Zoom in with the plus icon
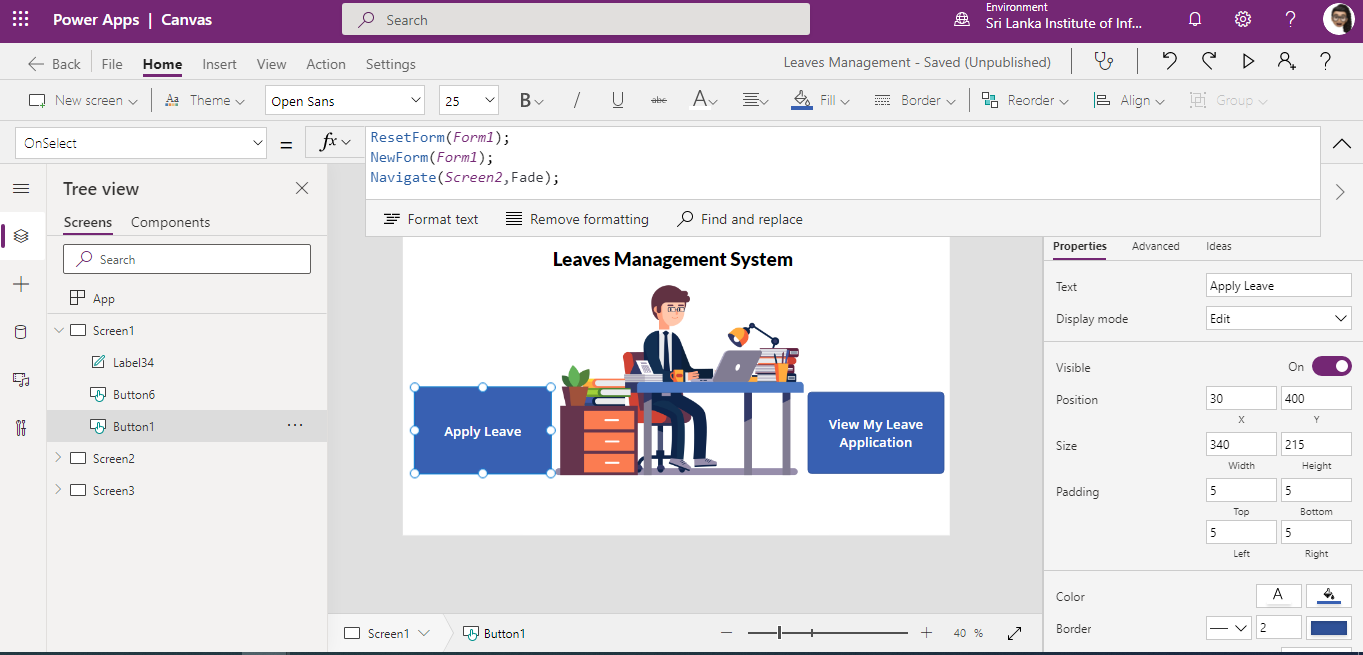The image size is (1363, 655). (x=927, y=633)
